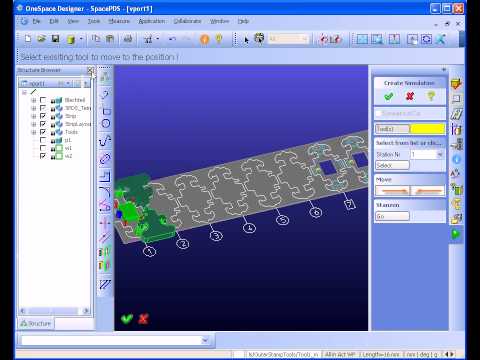Select the spline curve tool
The image size is (480, 360).
coord(105,141)
